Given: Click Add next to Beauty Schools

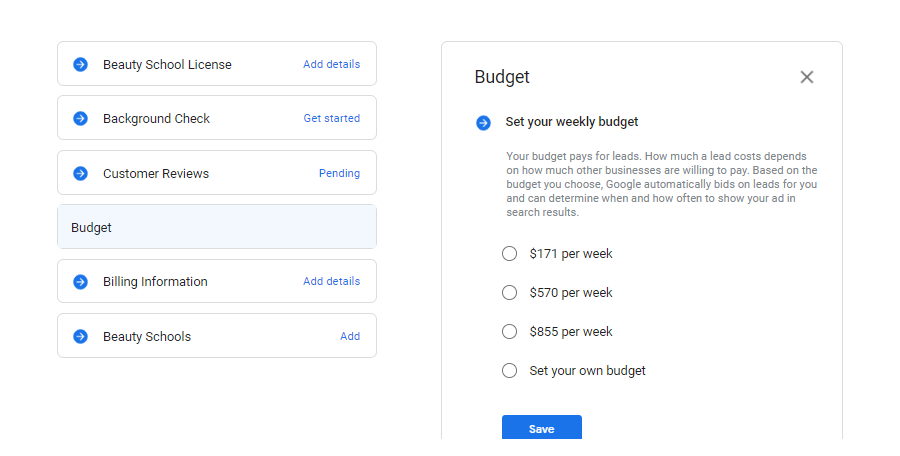Looking at the screenshot, I should (x=350, y=336).
